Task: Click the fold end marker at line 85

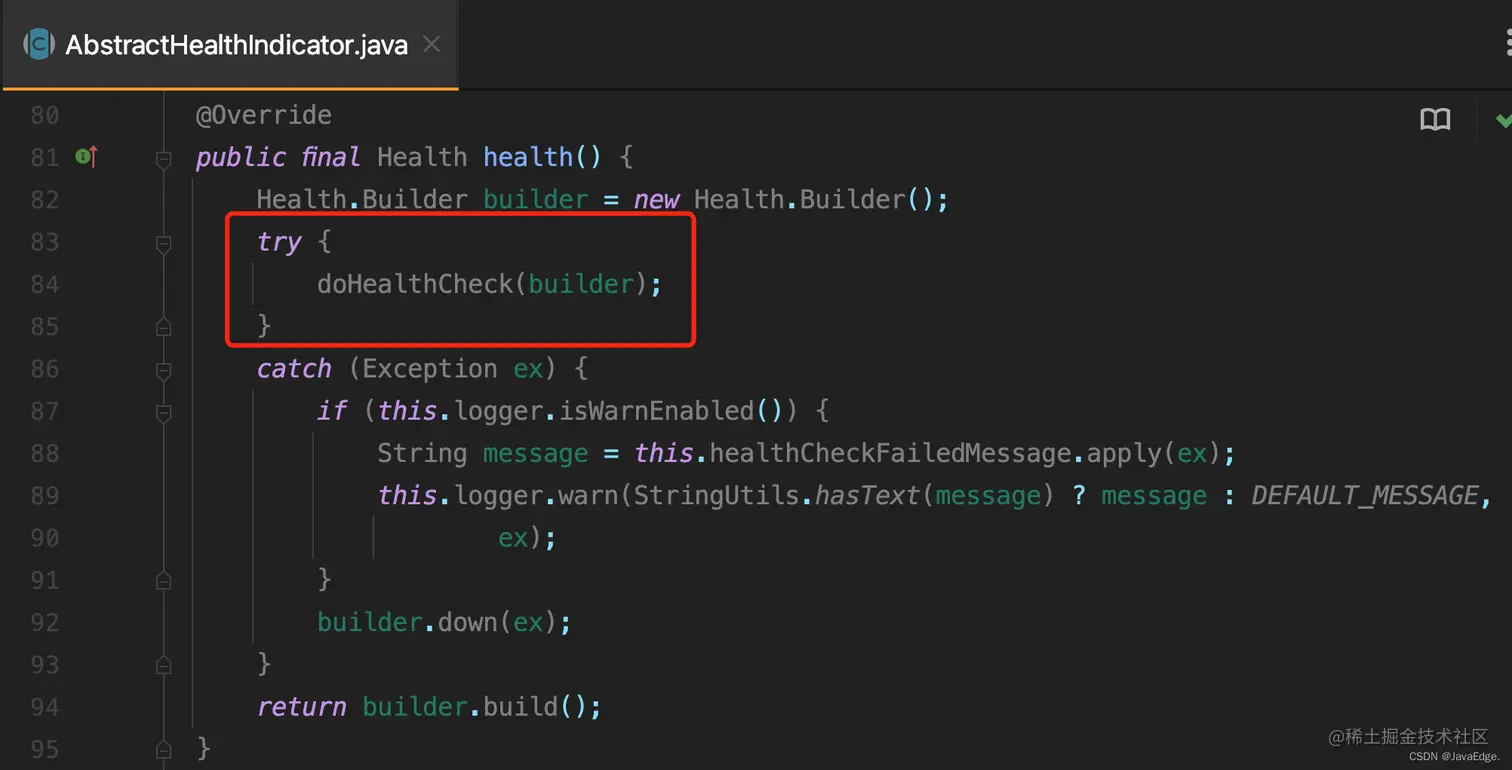Action: [164, 327]
